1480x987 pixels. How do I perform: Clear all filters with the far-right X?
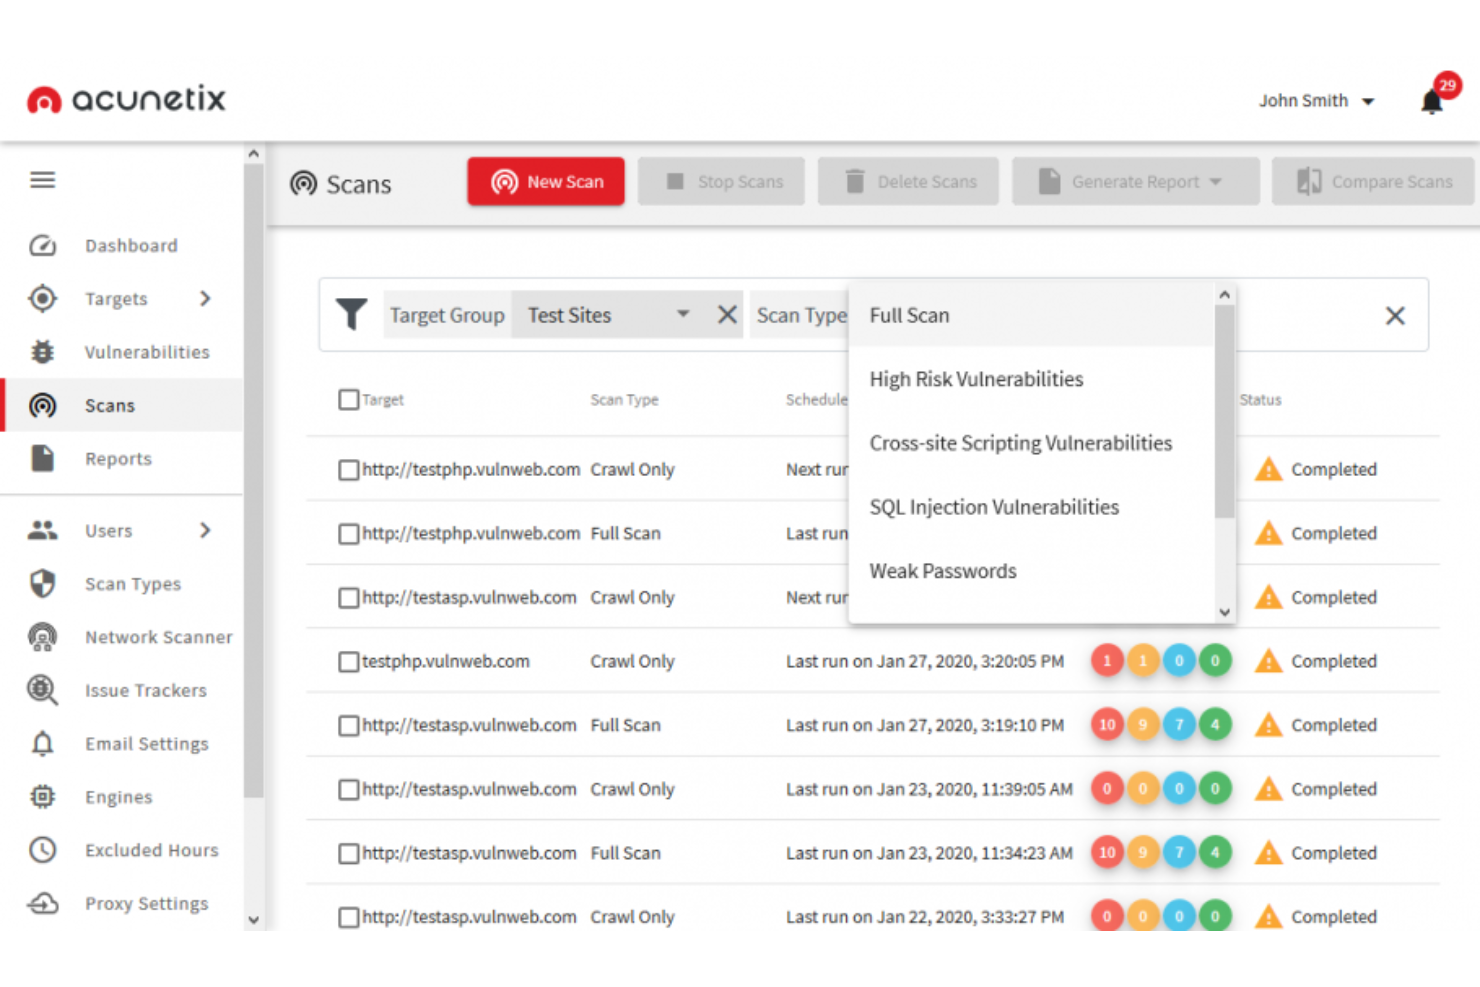1395,316
